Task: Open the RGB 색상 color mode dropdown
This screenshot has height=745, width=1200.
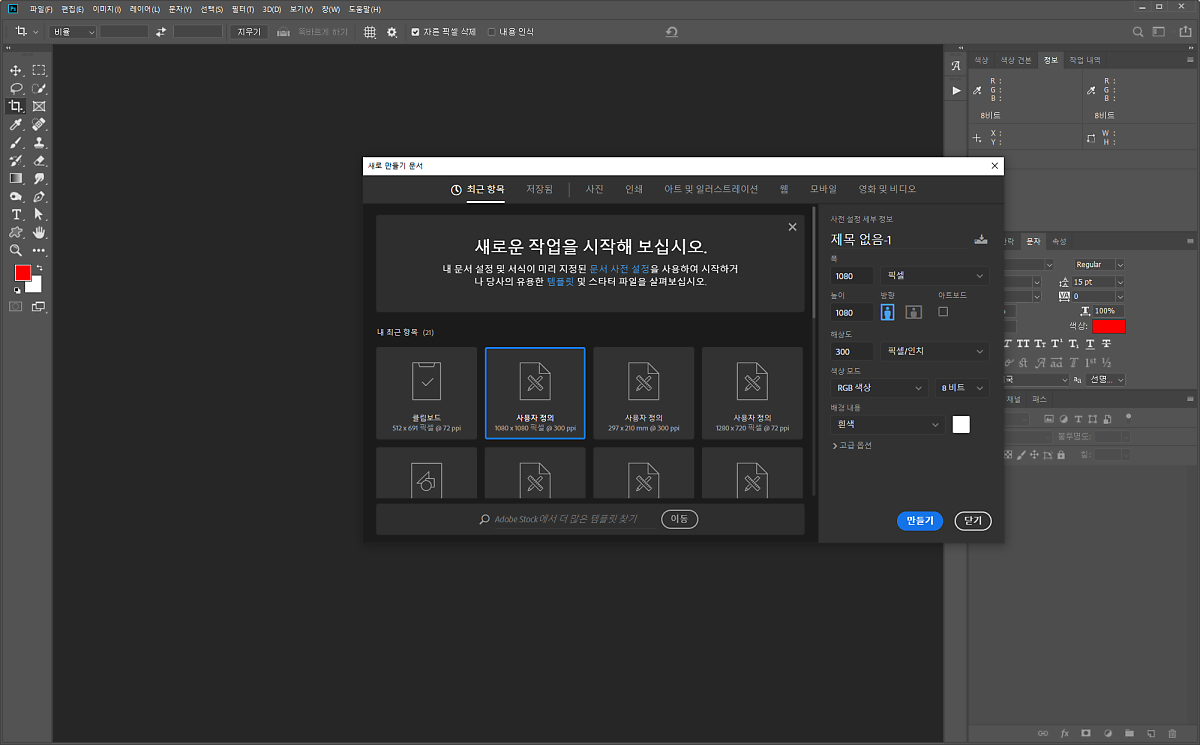Action: (879, 388)
